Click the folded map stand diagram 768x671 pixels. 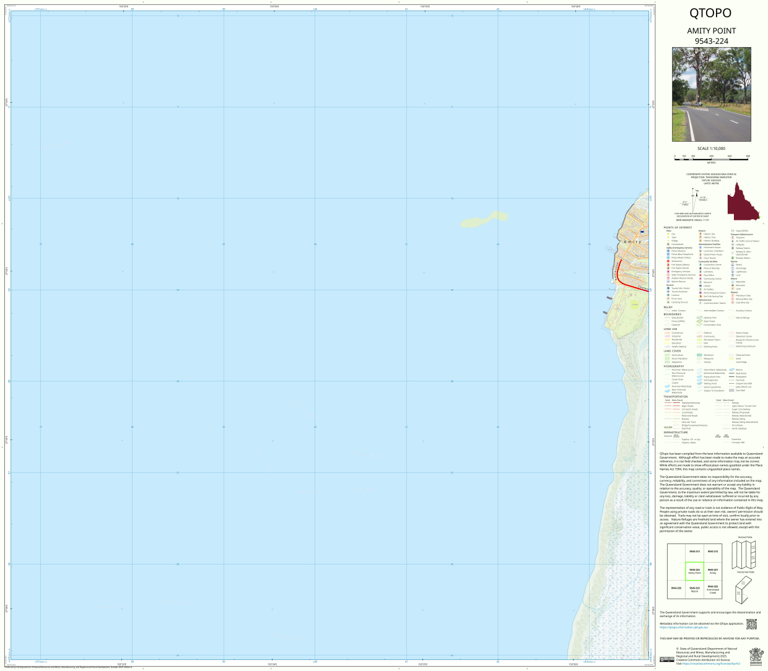(744, 589)
